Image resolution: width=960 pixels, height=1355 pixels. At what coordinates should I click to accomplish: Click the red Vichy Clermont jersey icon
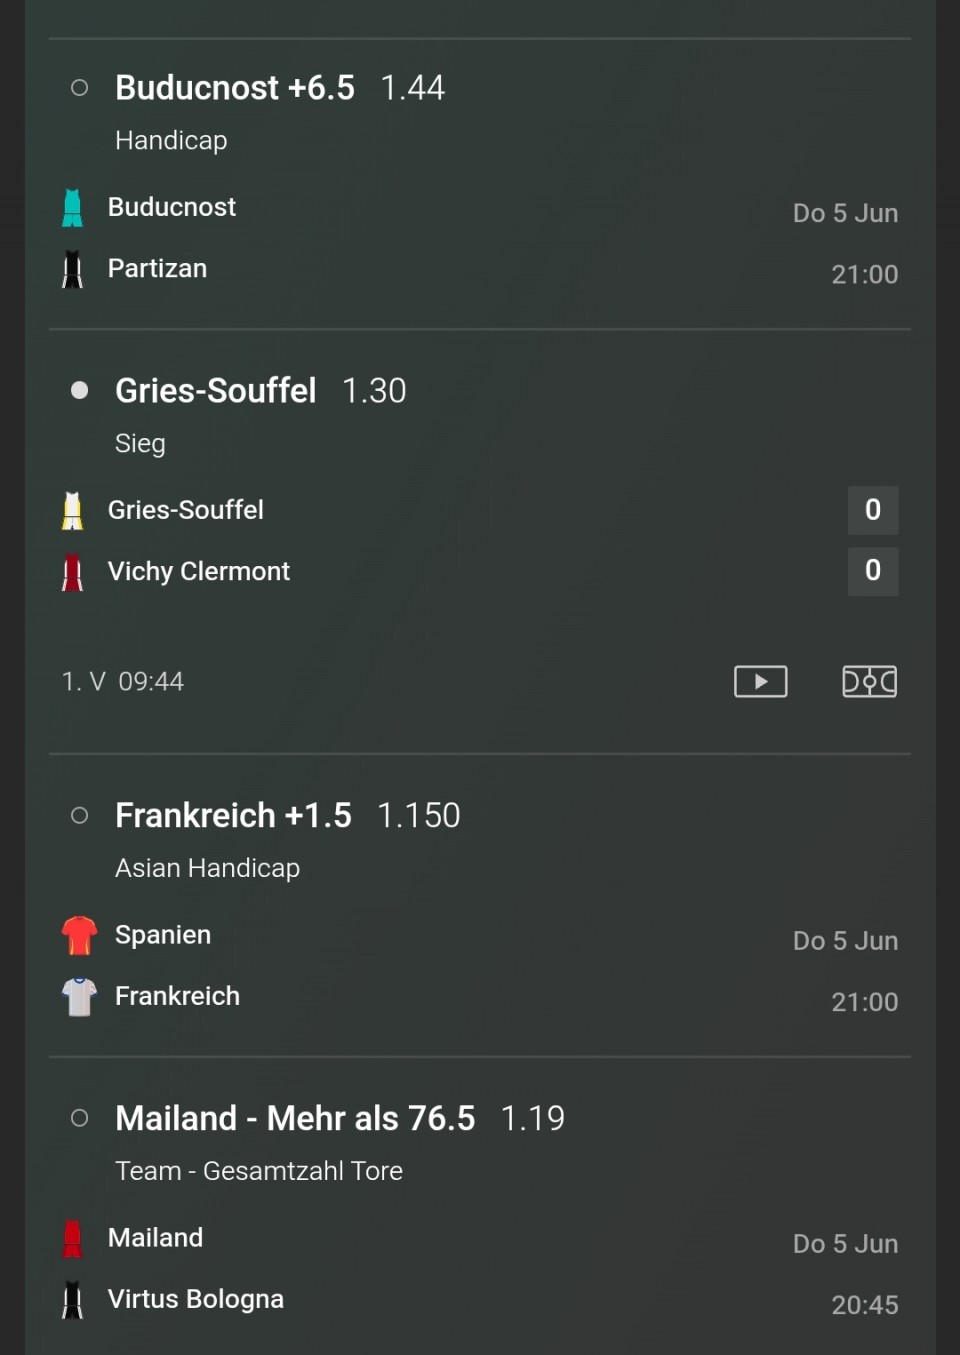pyautogui.click(x=72, y=572)
